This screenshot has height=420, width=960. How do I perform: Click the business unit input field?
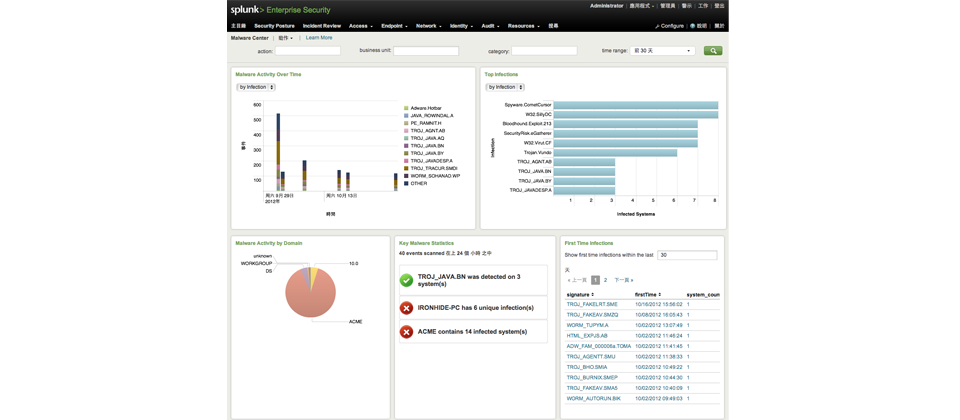pyautogui.click(x=426, y=51)
